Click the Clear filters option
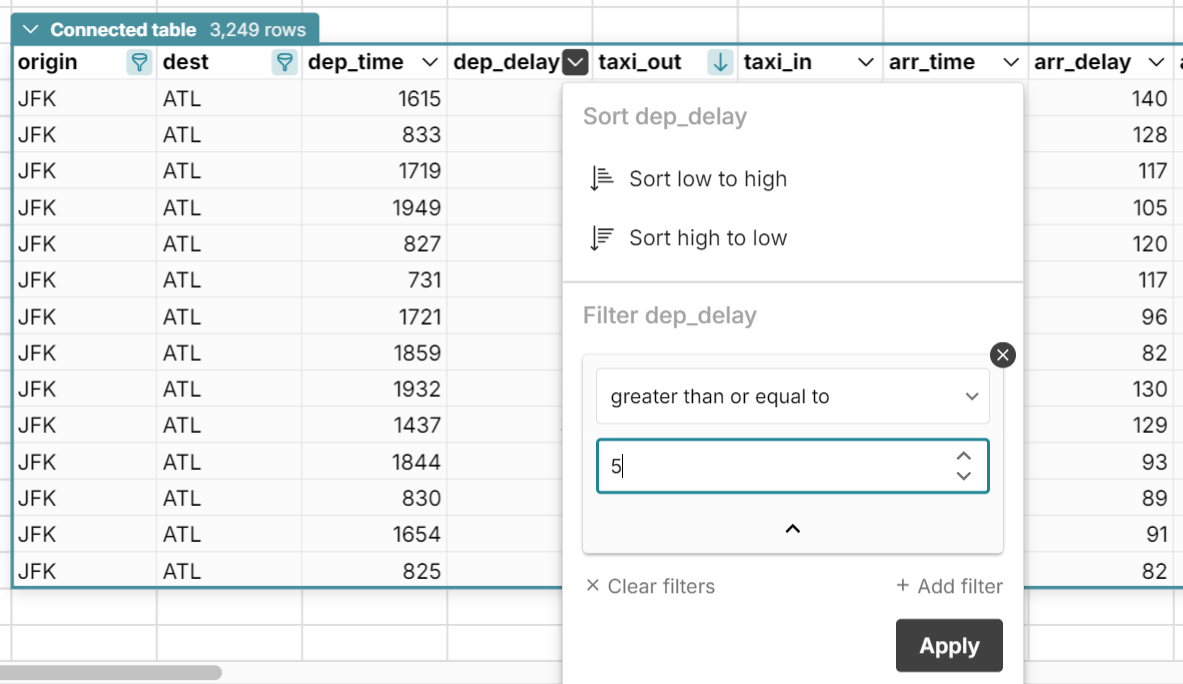This screenshot has width=1183, height=684. (x=660, y=586)
